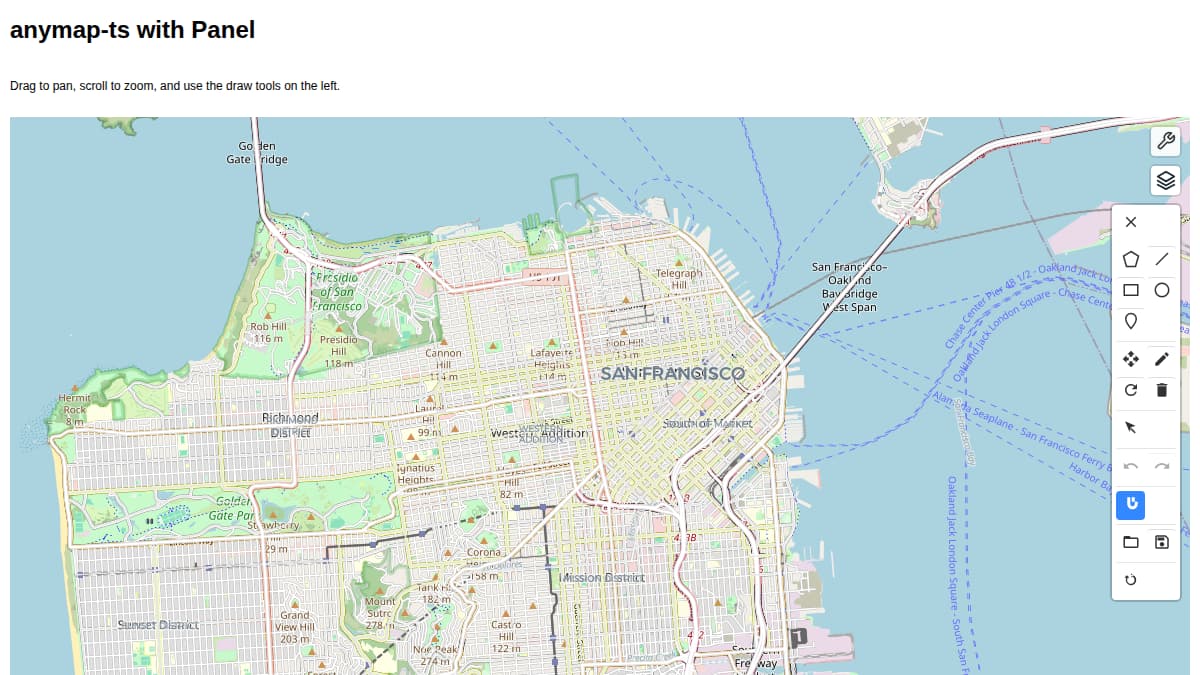The width and height of the screenshot is (1200, 675).
Task: Click the redo arrow
Action: click(1161, 466)
